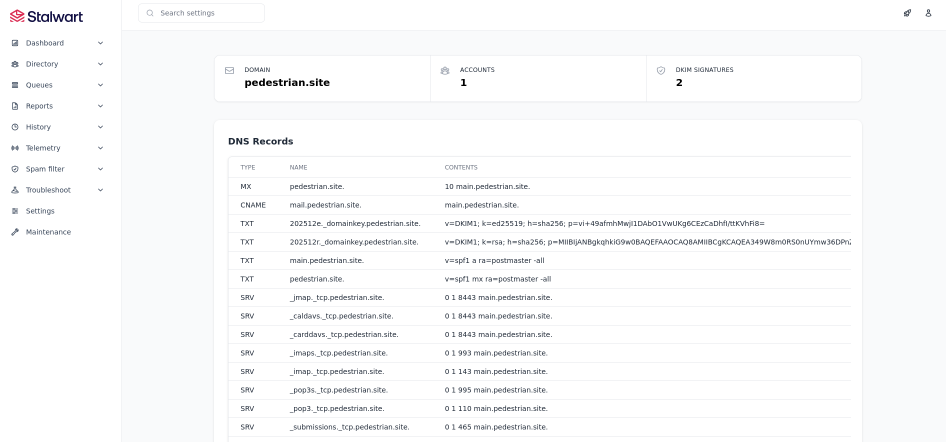
Task: Click the Queues sidebar icon
Action: click(15, 85)
